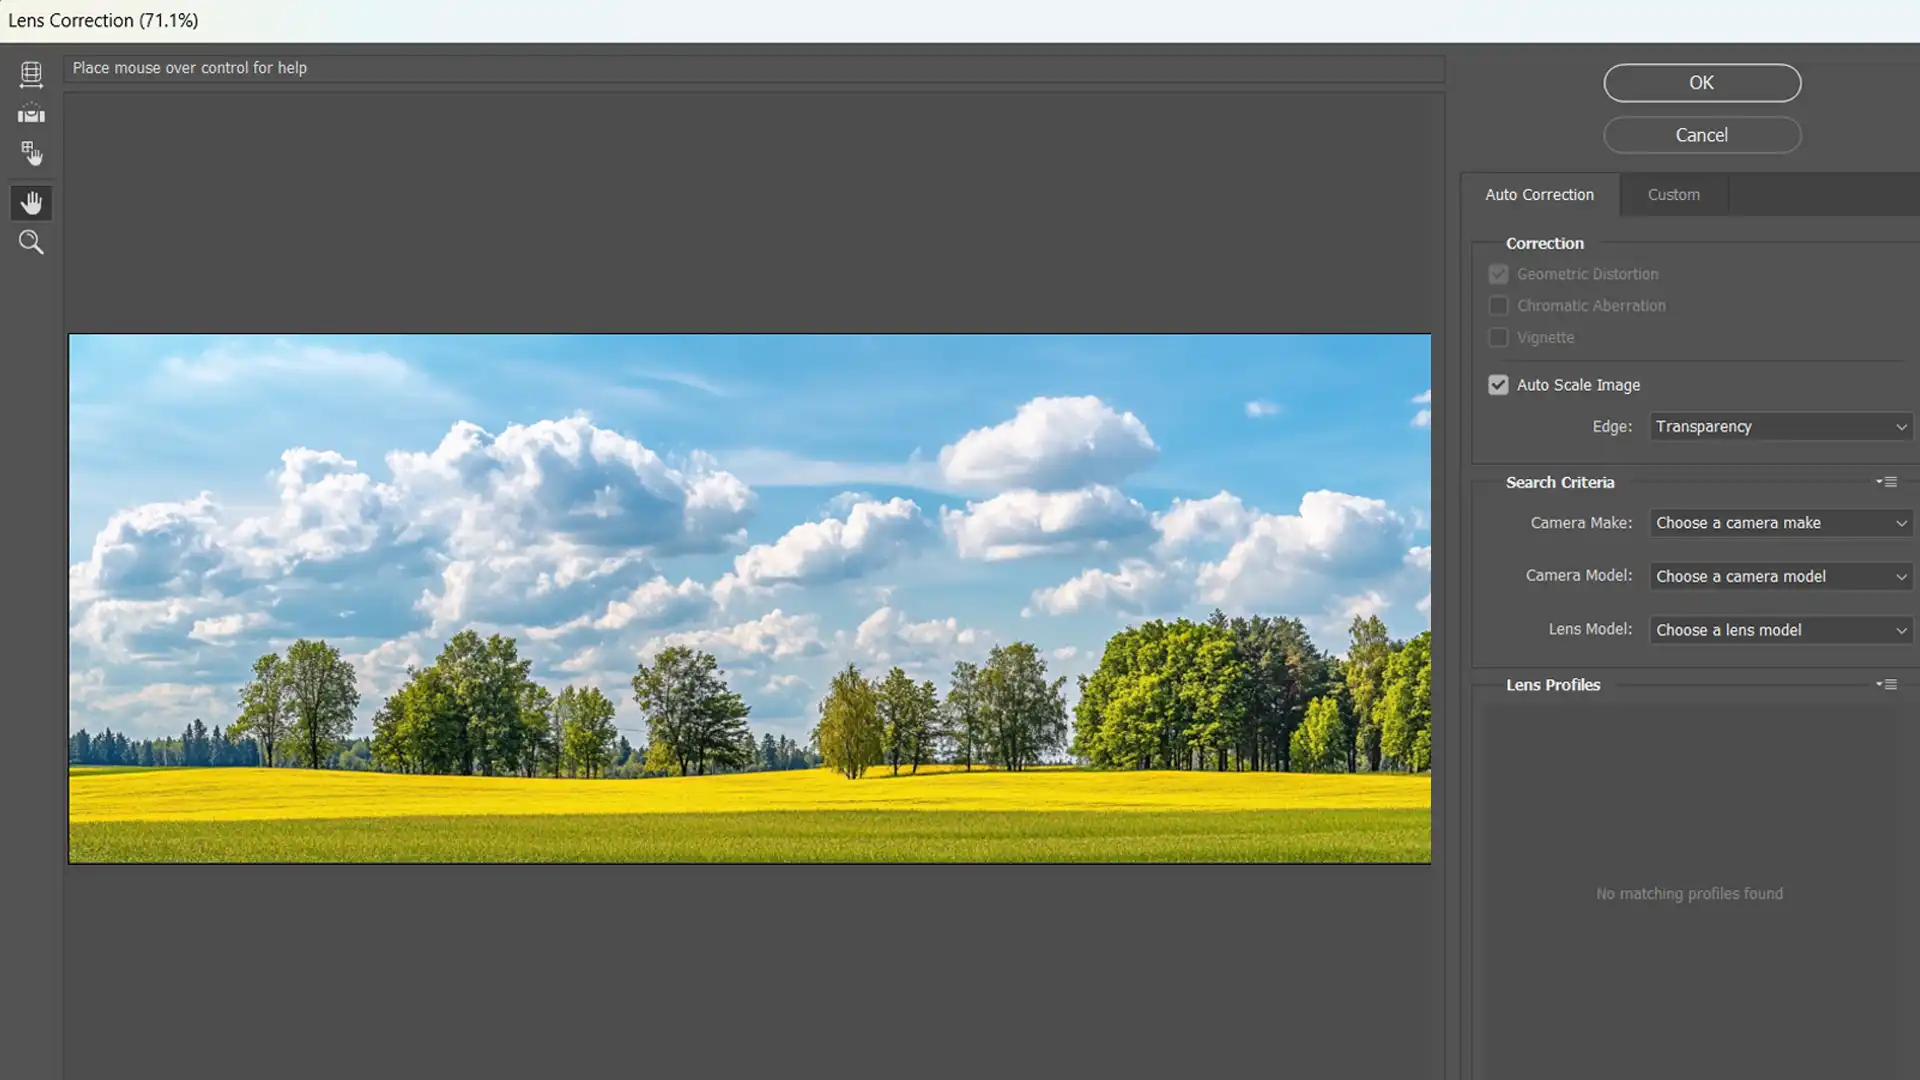The width and height of the screenshot is (1920, 1080).
Task: Click the OK button
Action: tap(1701, 82)
